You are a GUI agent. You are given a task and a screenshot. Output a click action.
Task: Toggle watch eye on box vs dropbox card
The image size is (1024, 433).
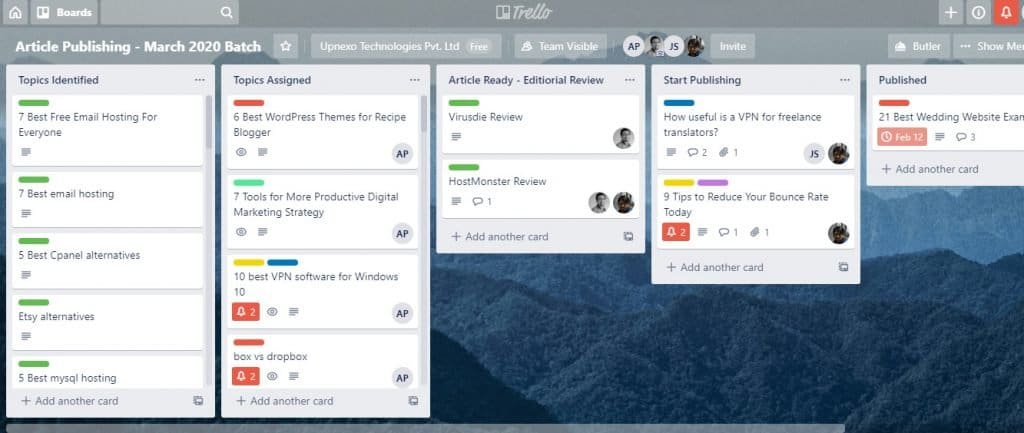click(x=272, y=376)
